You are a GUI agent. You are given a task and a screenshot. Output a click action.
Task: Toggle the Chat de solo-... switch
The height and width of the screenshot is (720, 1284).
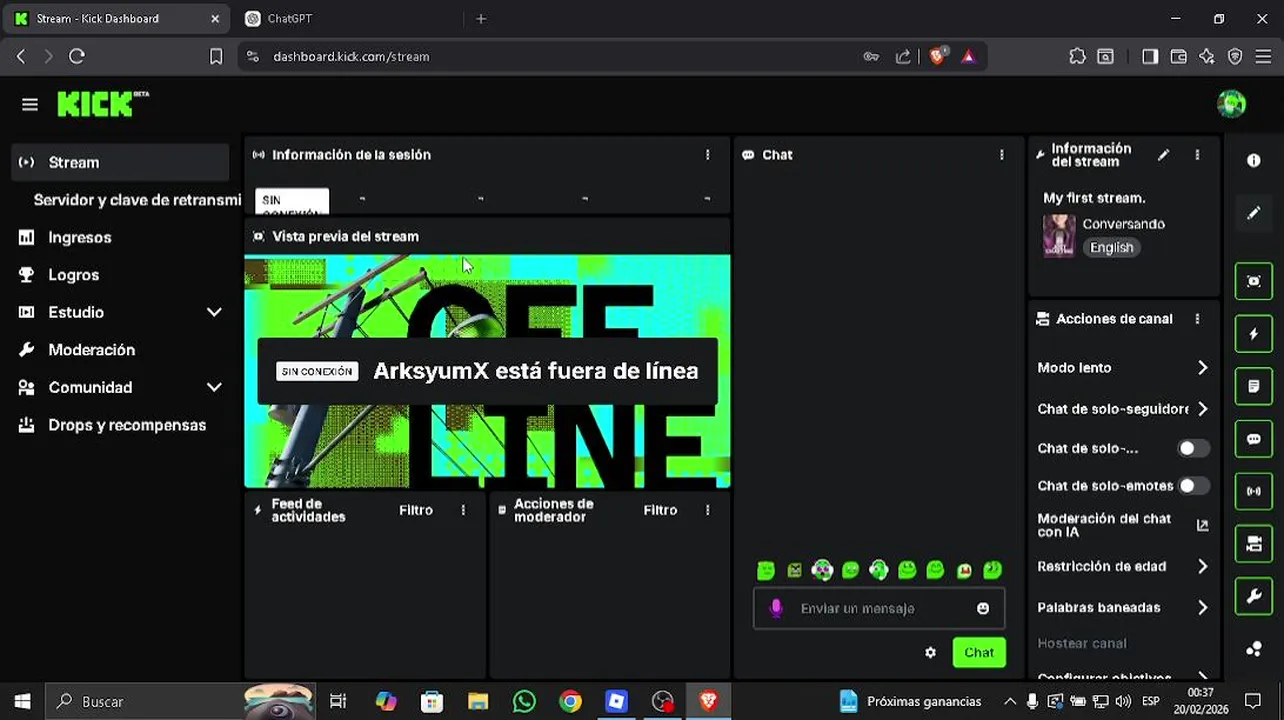(x=1192, y=448)
